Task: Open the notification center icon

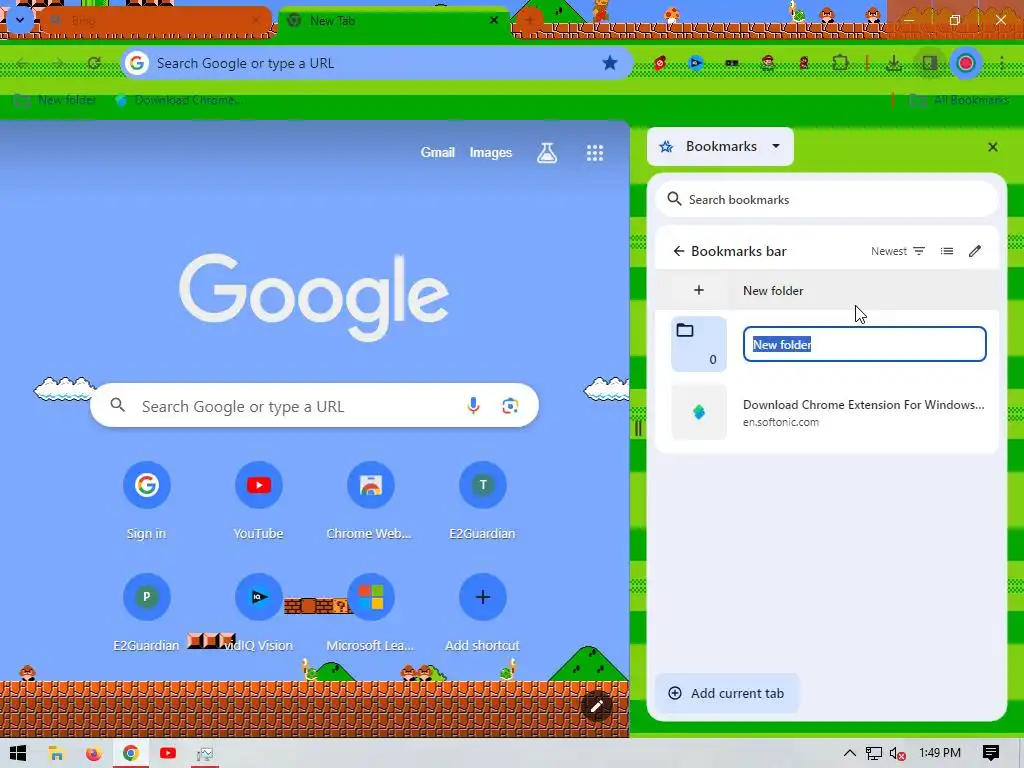Action: (x=990, y=753)
